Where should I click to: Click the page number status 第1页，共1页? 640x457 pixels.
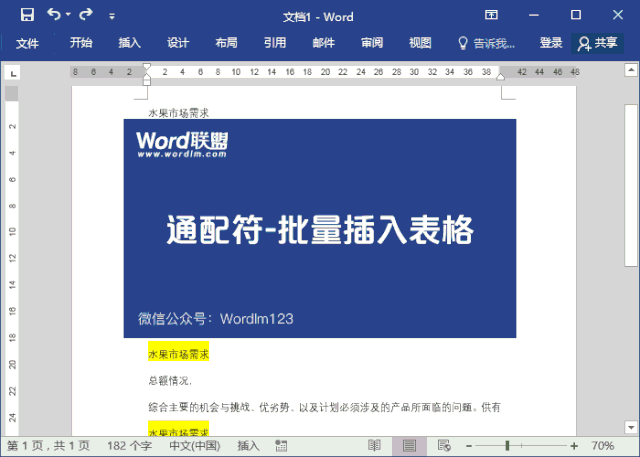tap(48, 446)
